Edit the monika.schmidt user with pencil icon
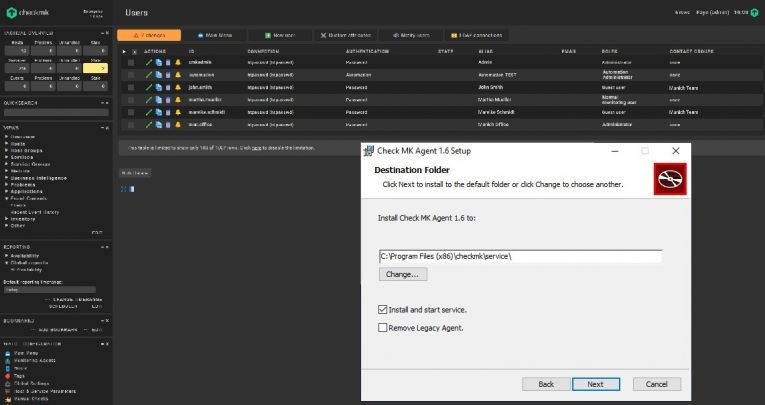Screen dimensions: 765x405 pyautogui.click(x=149, y=112)
